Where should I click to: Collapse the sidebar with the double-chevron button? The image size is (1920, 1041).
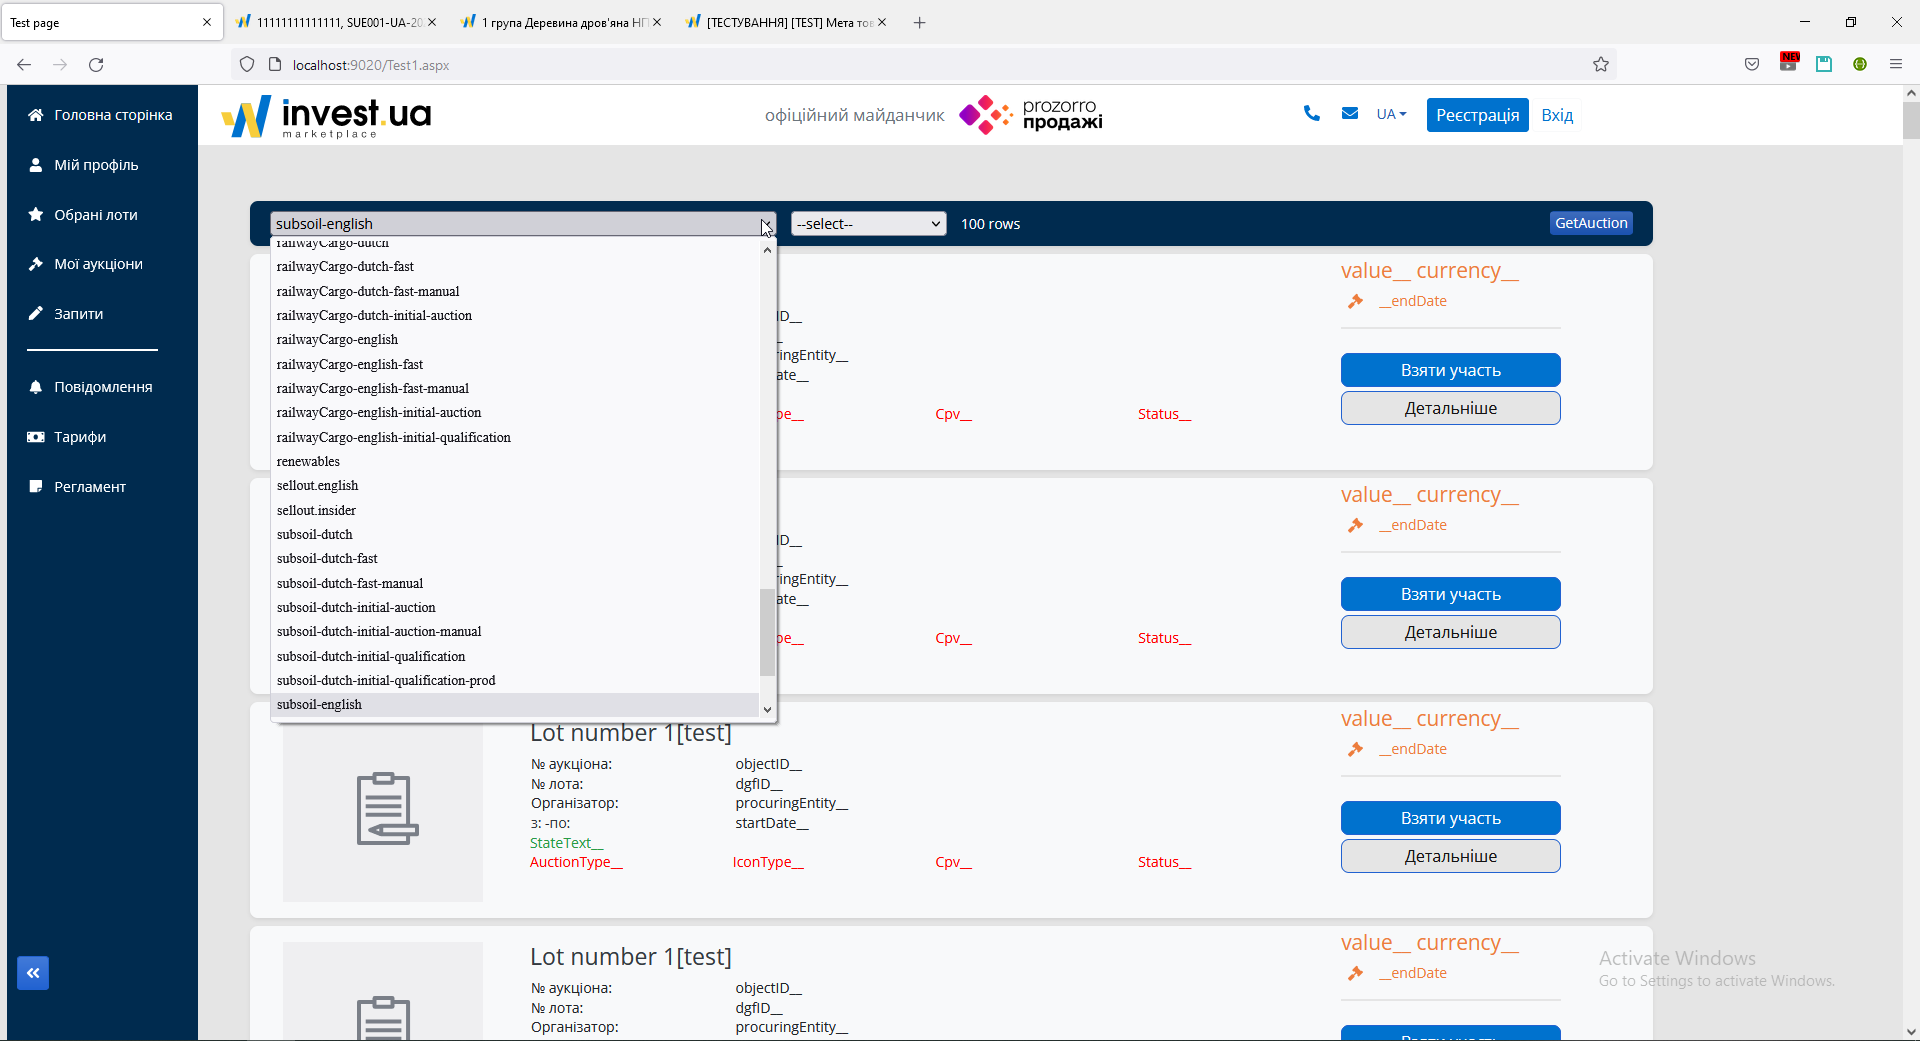pyautogui.click(x=33, y=973)
